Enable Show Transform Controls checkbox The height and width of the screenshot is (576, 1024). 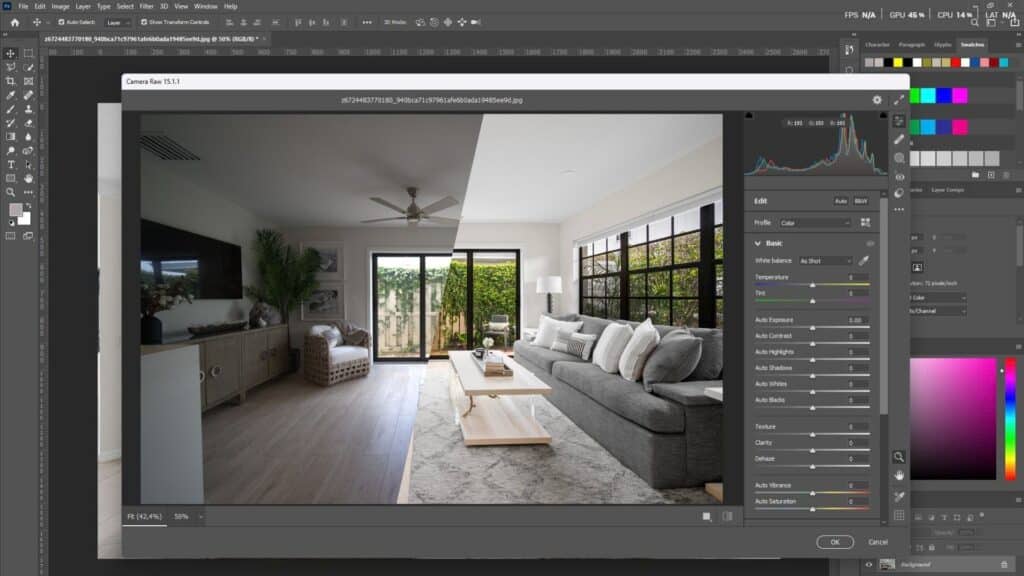(x=144, y=21)
